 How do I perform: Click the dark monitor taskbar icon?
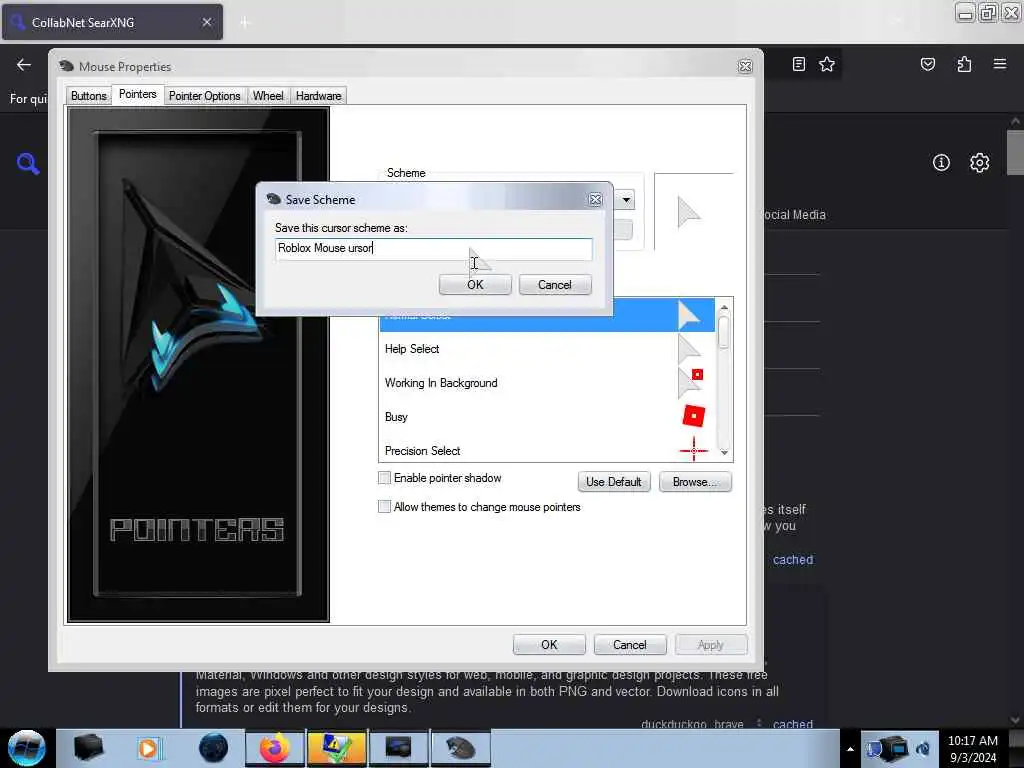(x=398, y=748)
